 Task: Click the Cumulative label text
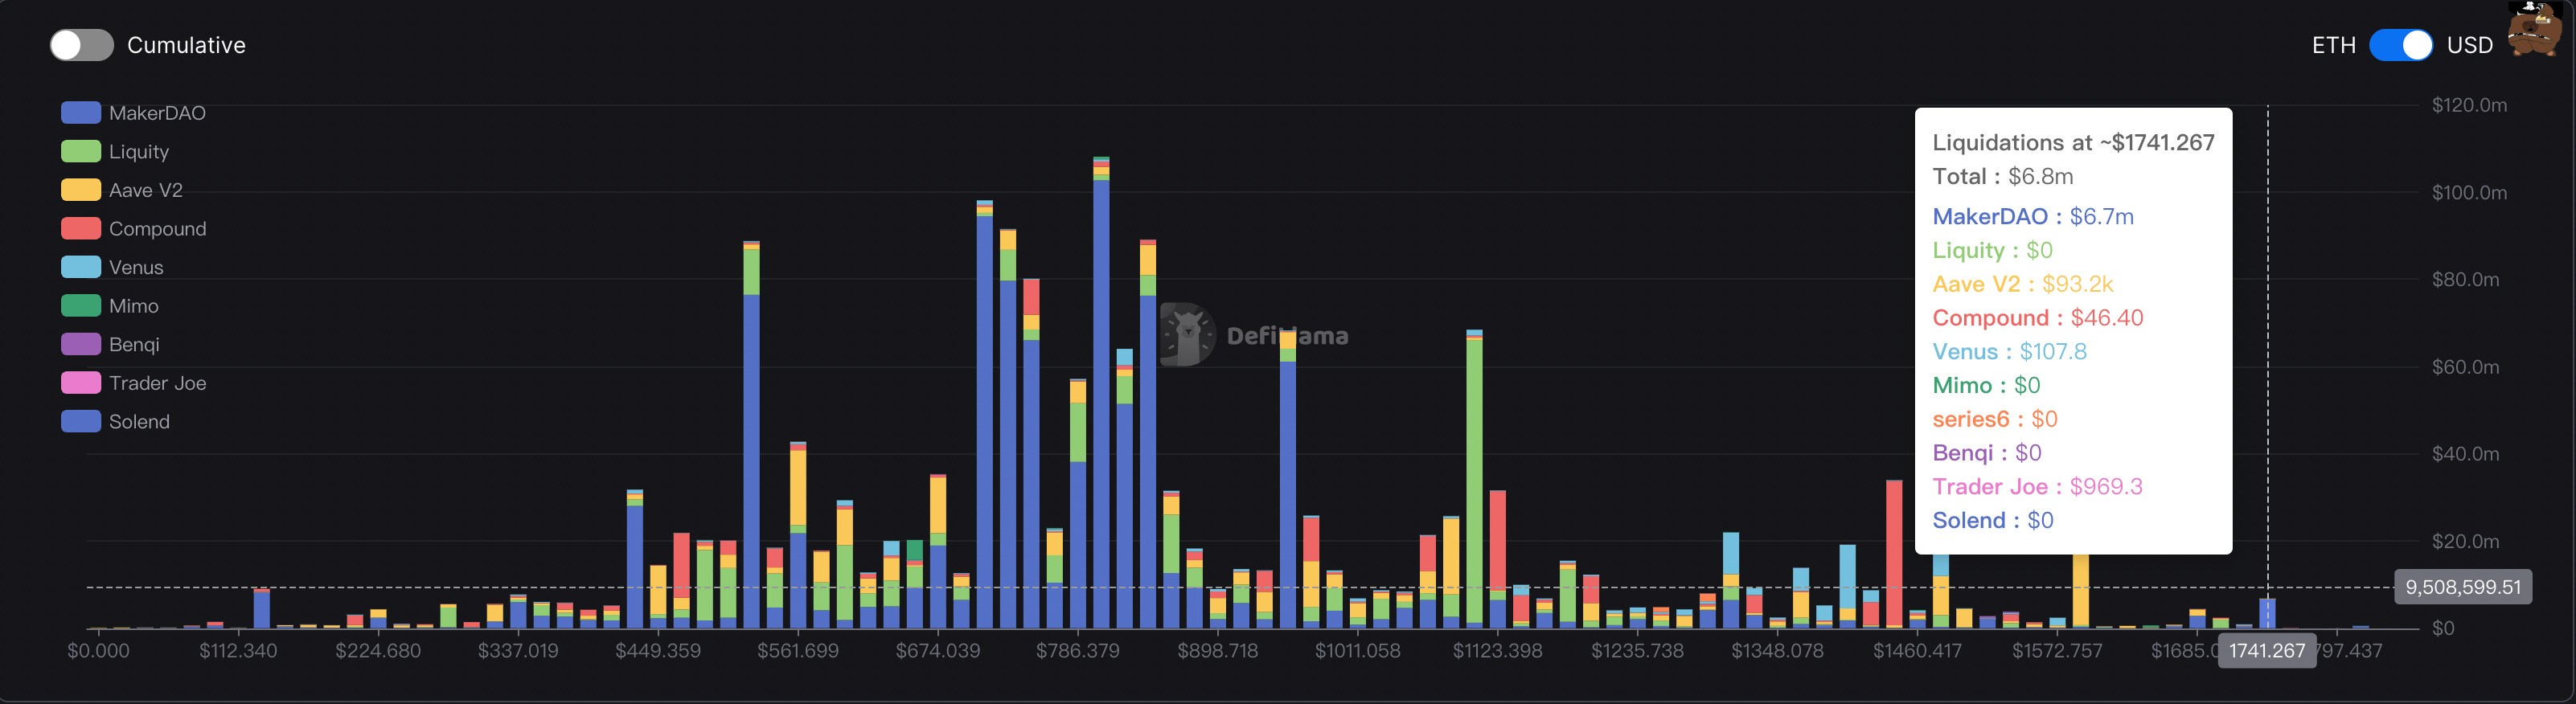click(186, 45)
